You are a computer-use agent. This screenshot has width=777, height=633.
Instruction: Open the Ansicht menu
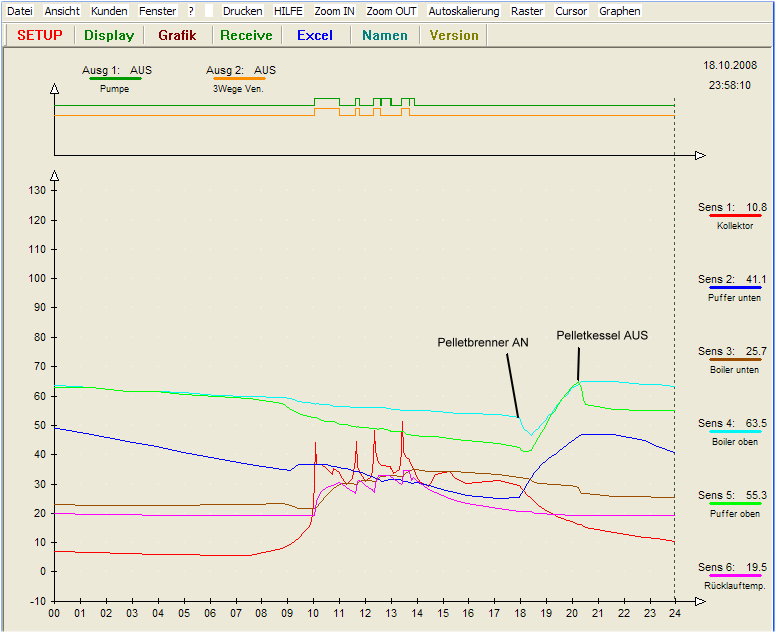pos(62,11)
